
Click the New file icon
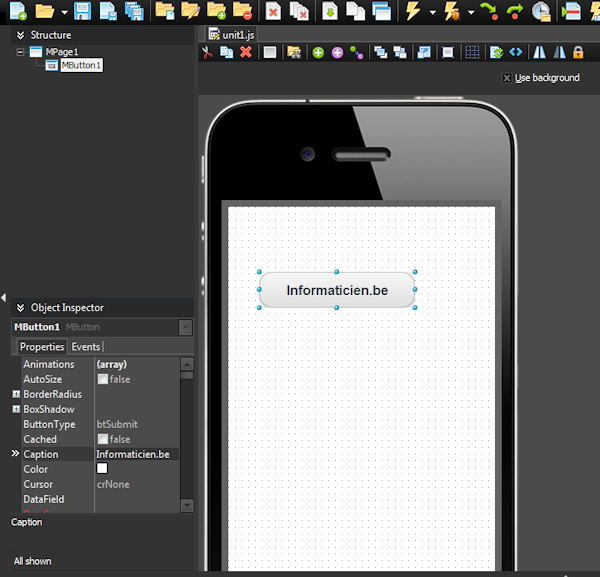click(x=17, y=12)
